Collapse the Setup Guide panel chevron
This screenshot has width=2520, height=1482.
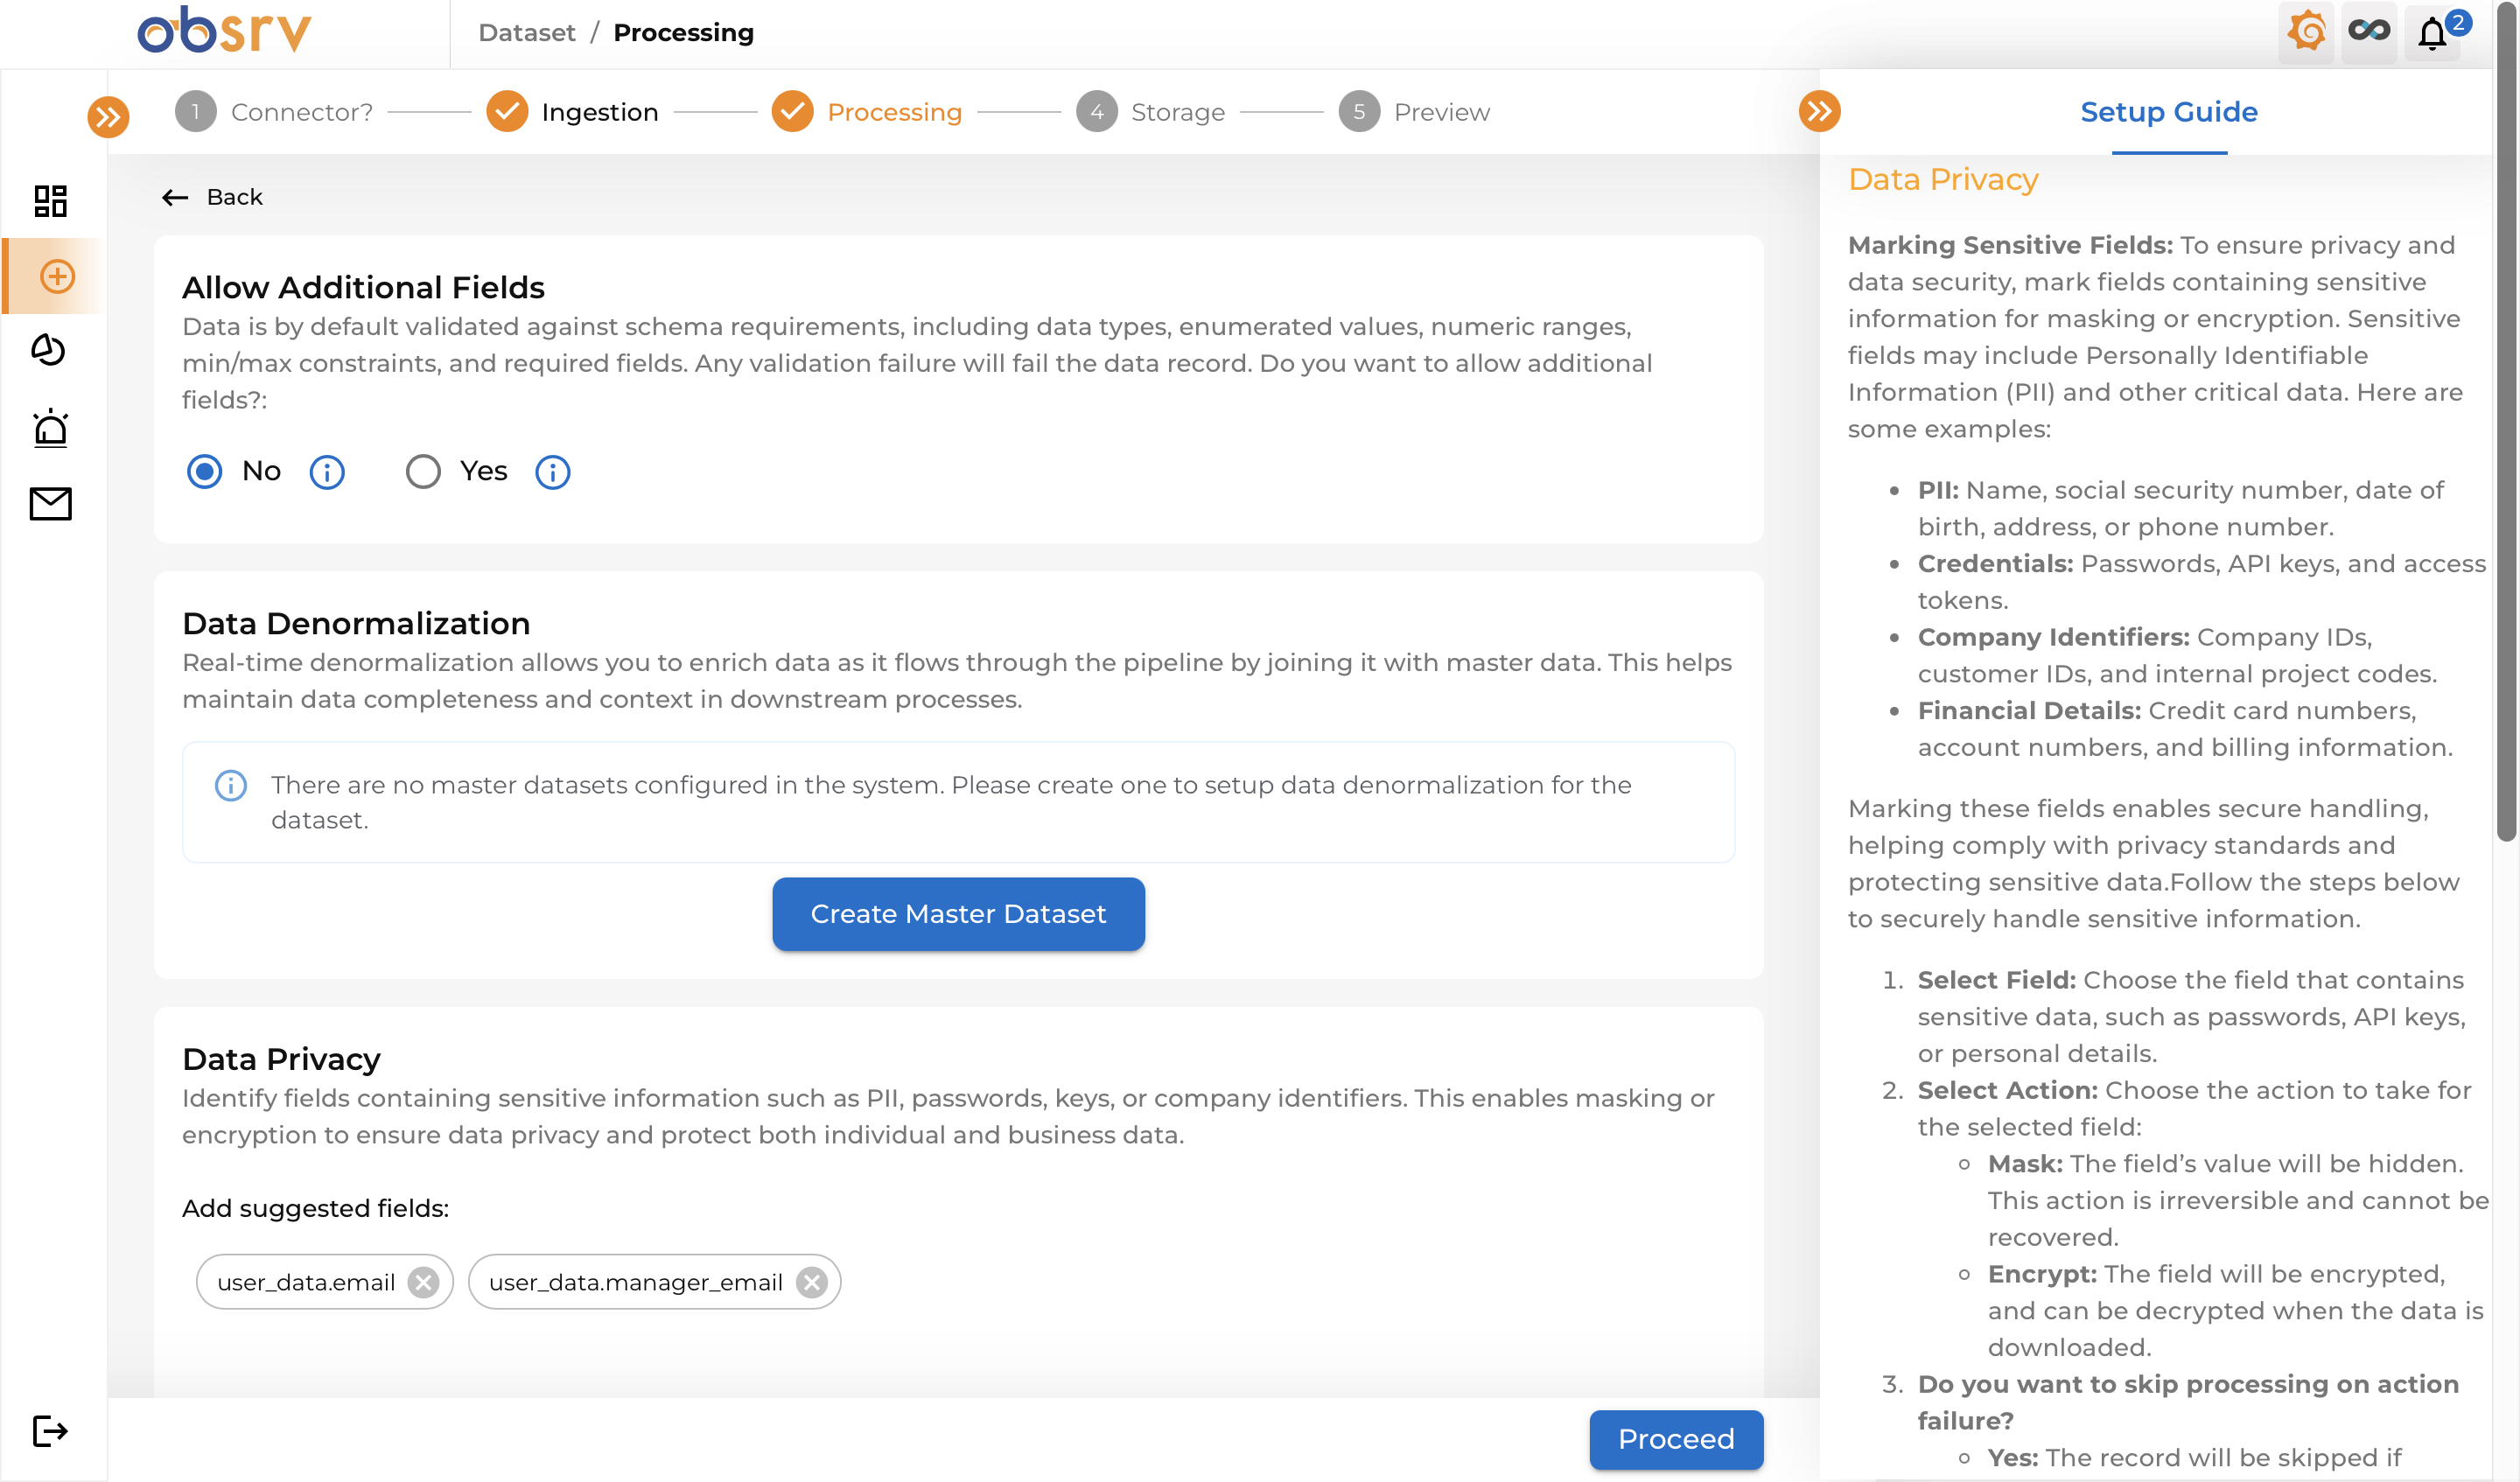(1819, 111)
